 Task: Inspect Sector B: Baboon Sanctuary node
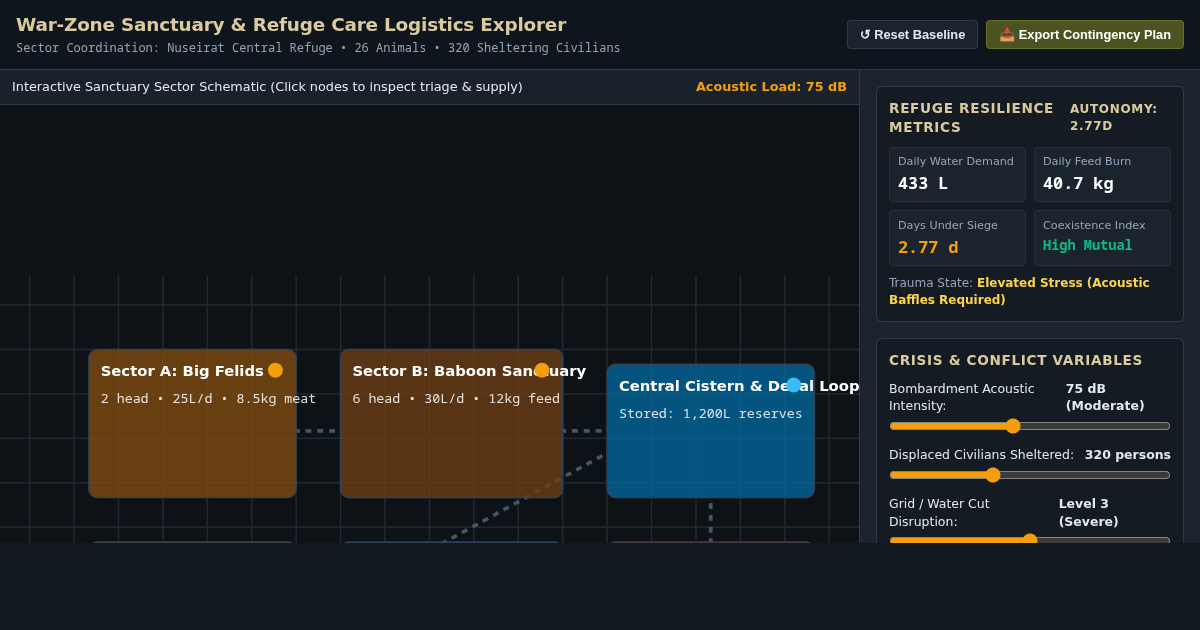tap(451, 424)
